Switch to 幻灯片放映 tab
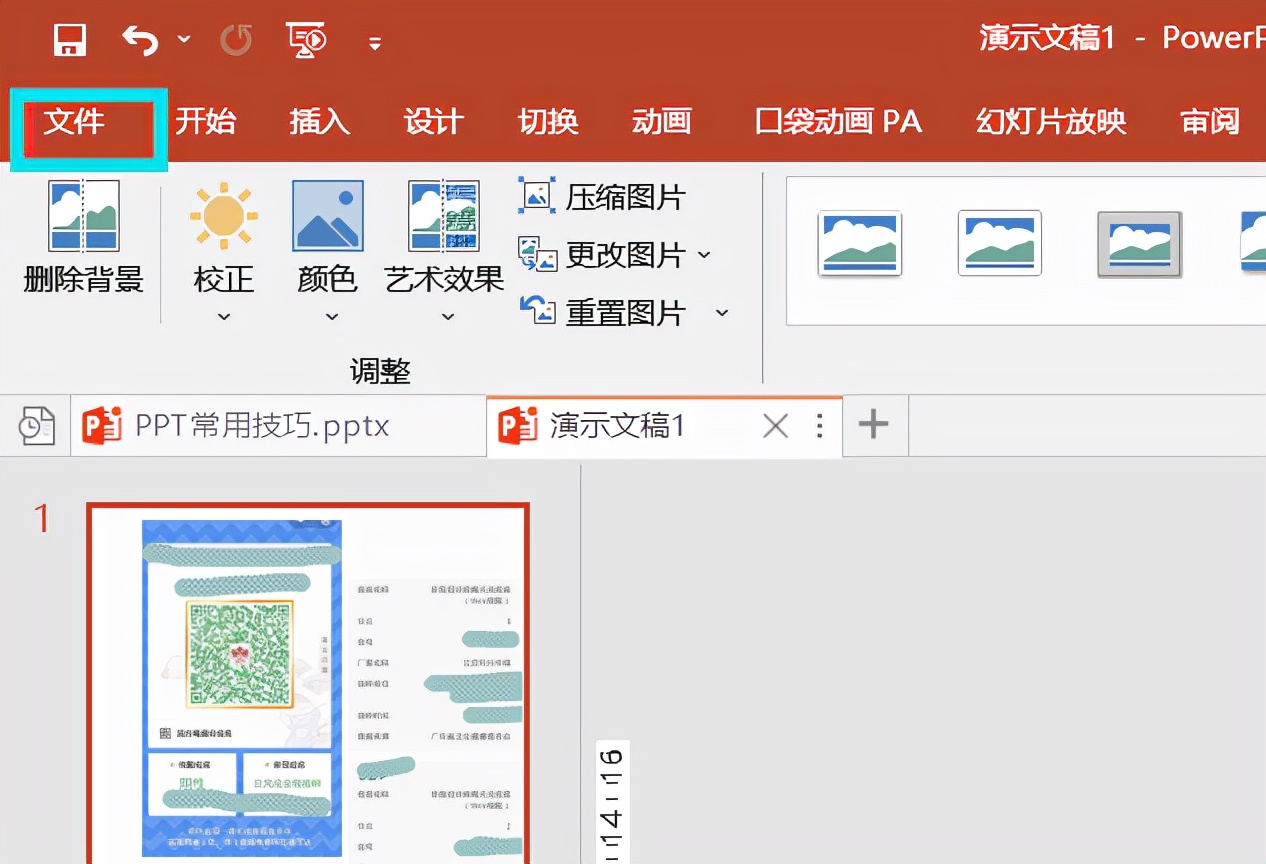The image size is (1266, 864). tap(1051, 121)
